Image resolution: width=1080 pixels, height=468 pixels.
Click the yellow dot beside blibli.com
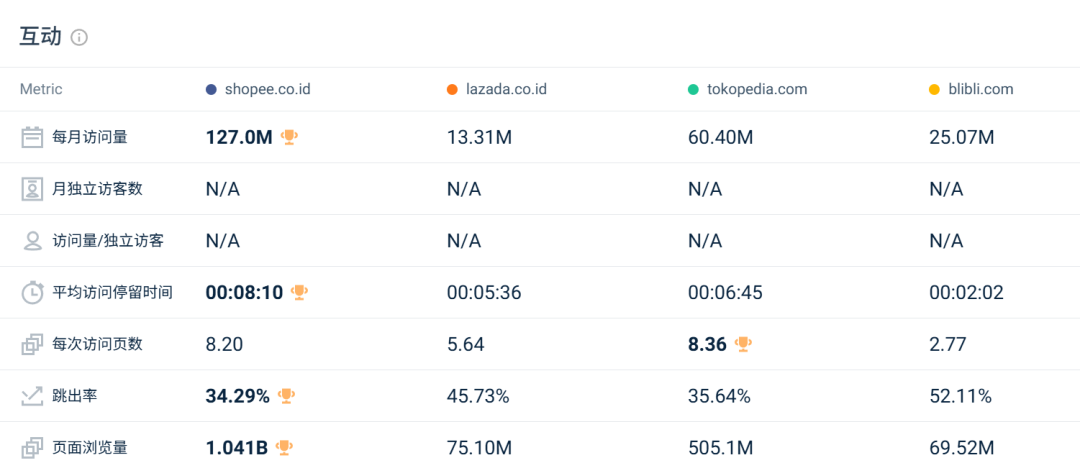[935, 90]
